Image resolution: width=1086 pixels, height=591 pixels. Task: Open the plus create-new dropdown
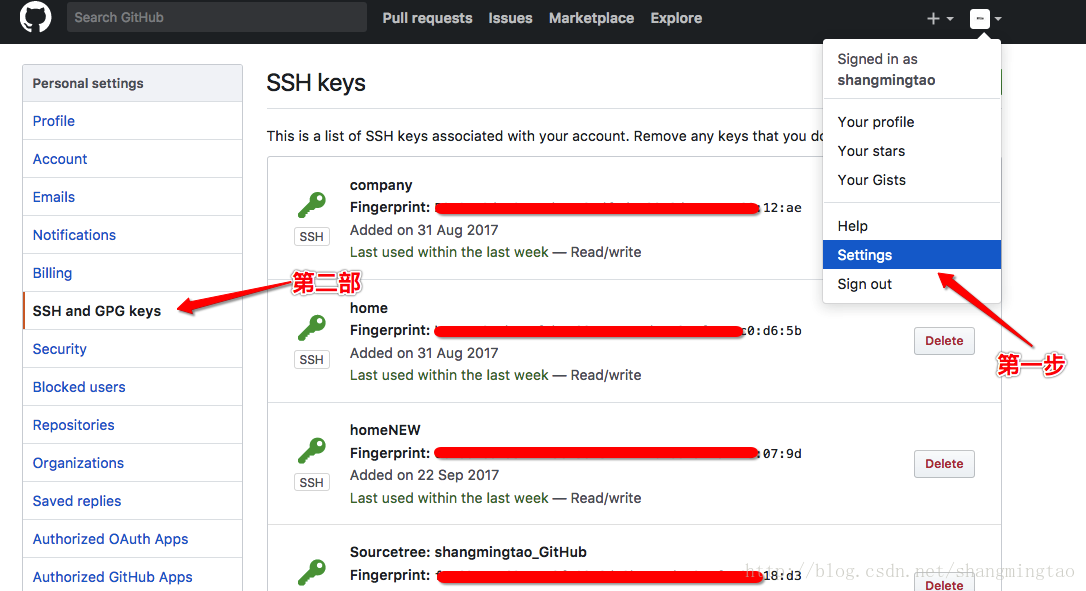click(x=940, y=19)
